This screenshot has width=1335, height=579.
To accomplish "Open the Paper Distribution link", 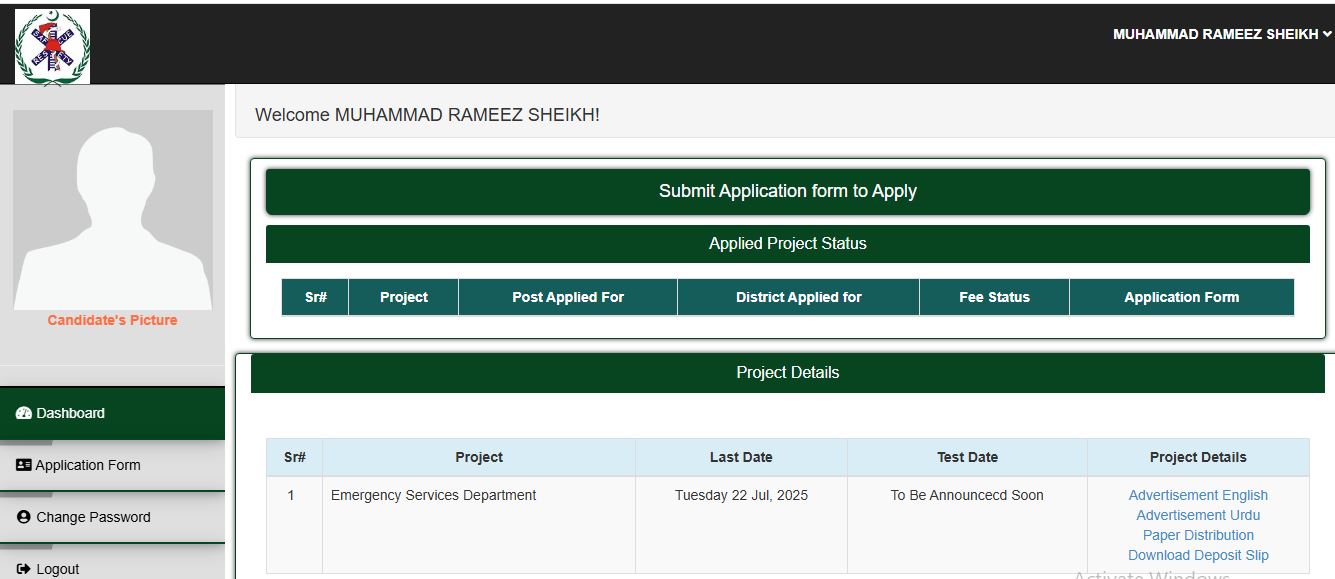I will 1198,535.
